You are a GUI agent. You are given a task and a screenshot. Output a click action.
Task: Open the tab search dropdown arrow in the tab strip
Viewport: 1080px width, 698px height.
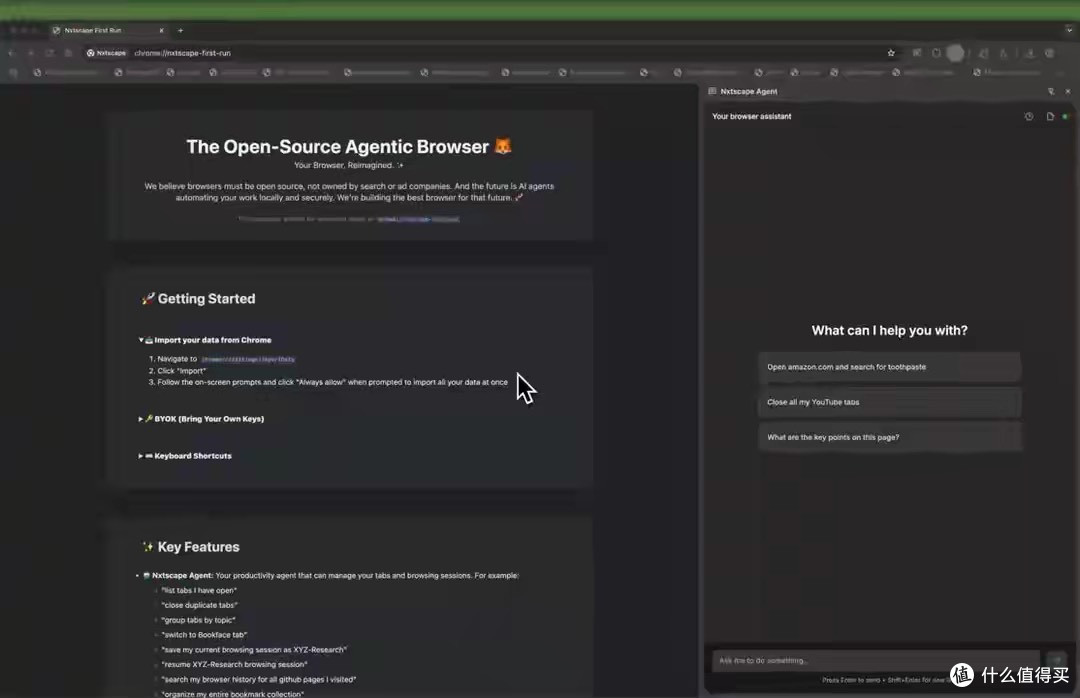(x=1068, y=30)
